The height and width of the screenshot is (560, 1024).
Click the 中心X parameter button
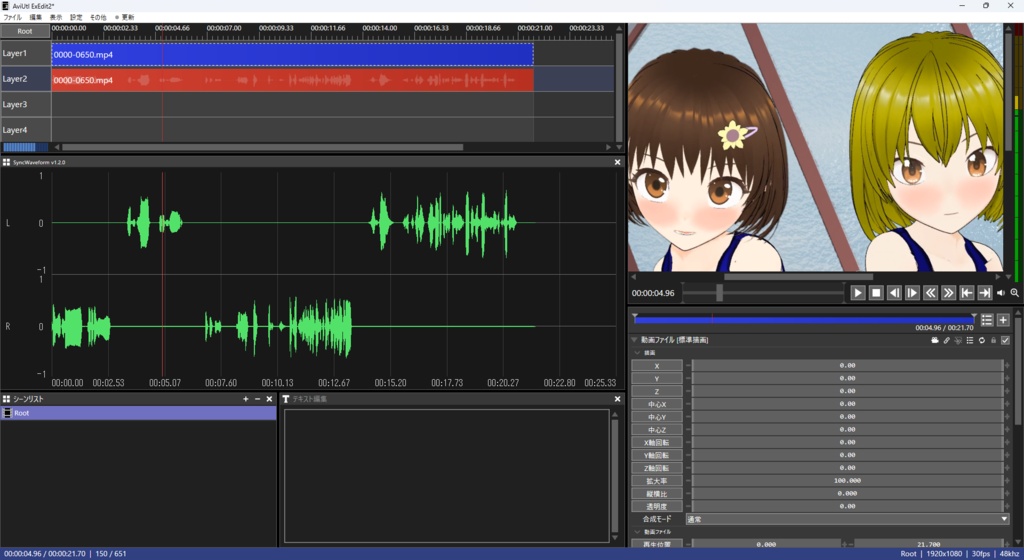click(x=656, y=404)
